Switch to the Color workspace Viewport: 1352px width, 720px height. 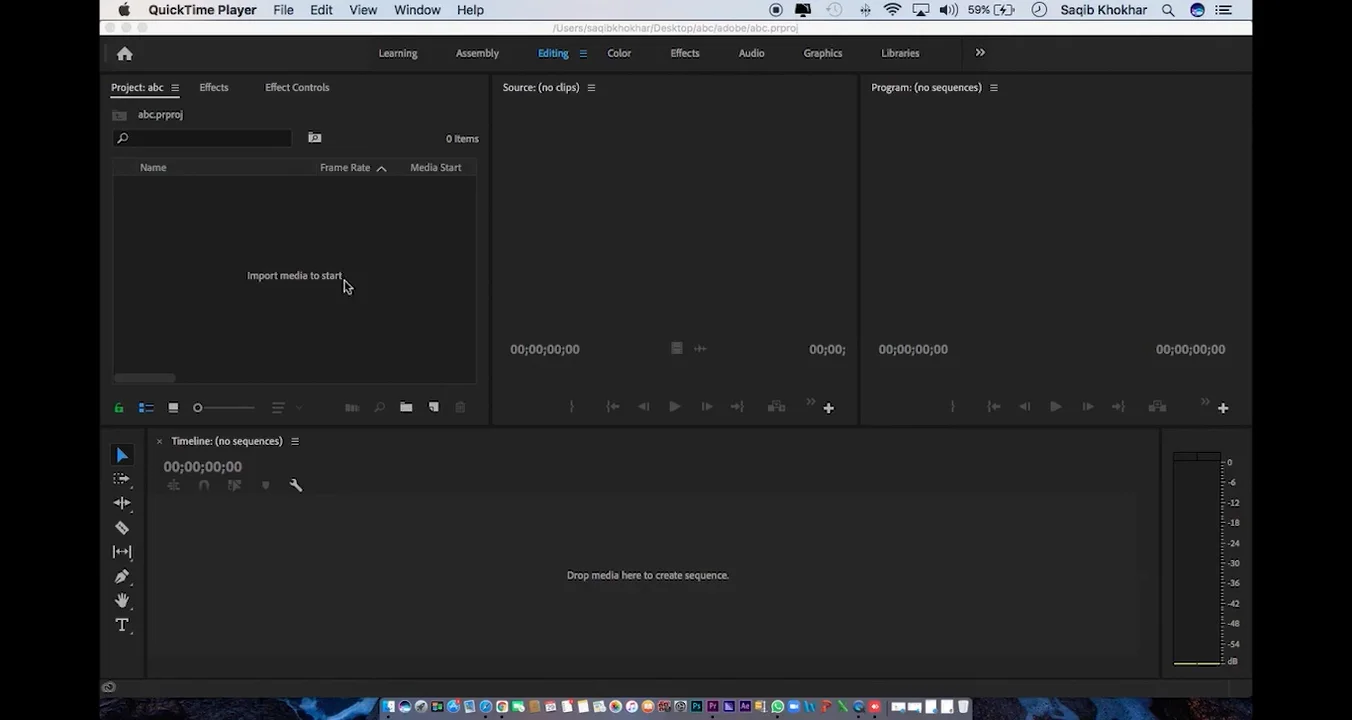(619, 54)
